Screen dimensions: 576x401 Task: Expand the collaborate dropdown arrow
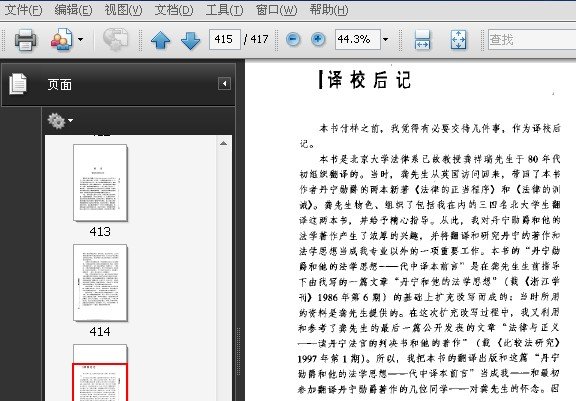[80, 39]
